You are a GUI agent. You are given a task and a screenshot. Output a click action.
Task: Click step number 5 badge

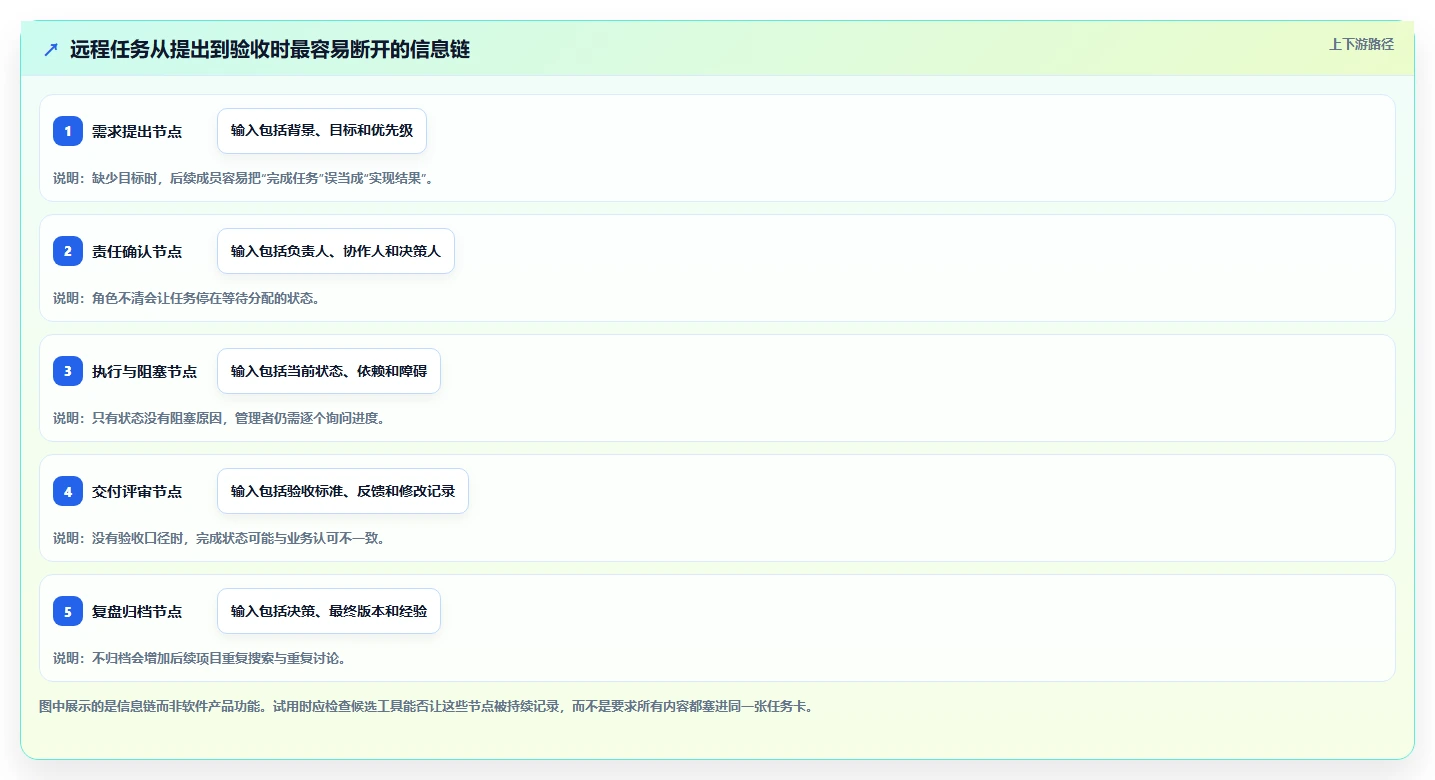(x=68, y=611)
